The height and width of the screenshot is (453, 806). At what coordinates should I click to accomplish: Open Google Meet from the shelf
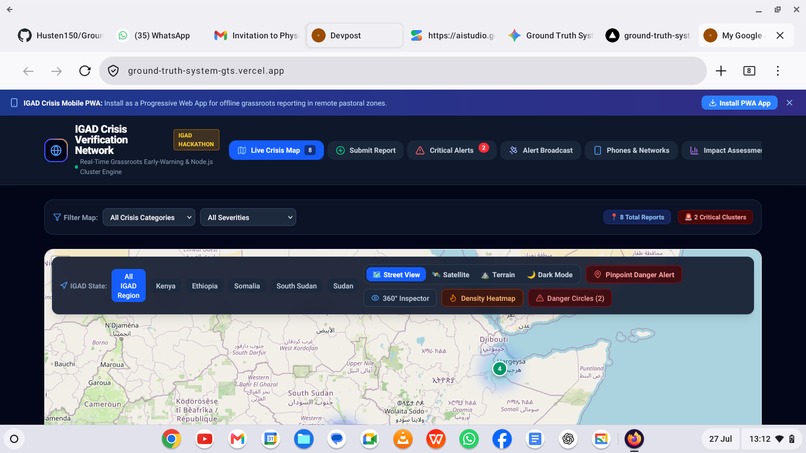[370, 439]
